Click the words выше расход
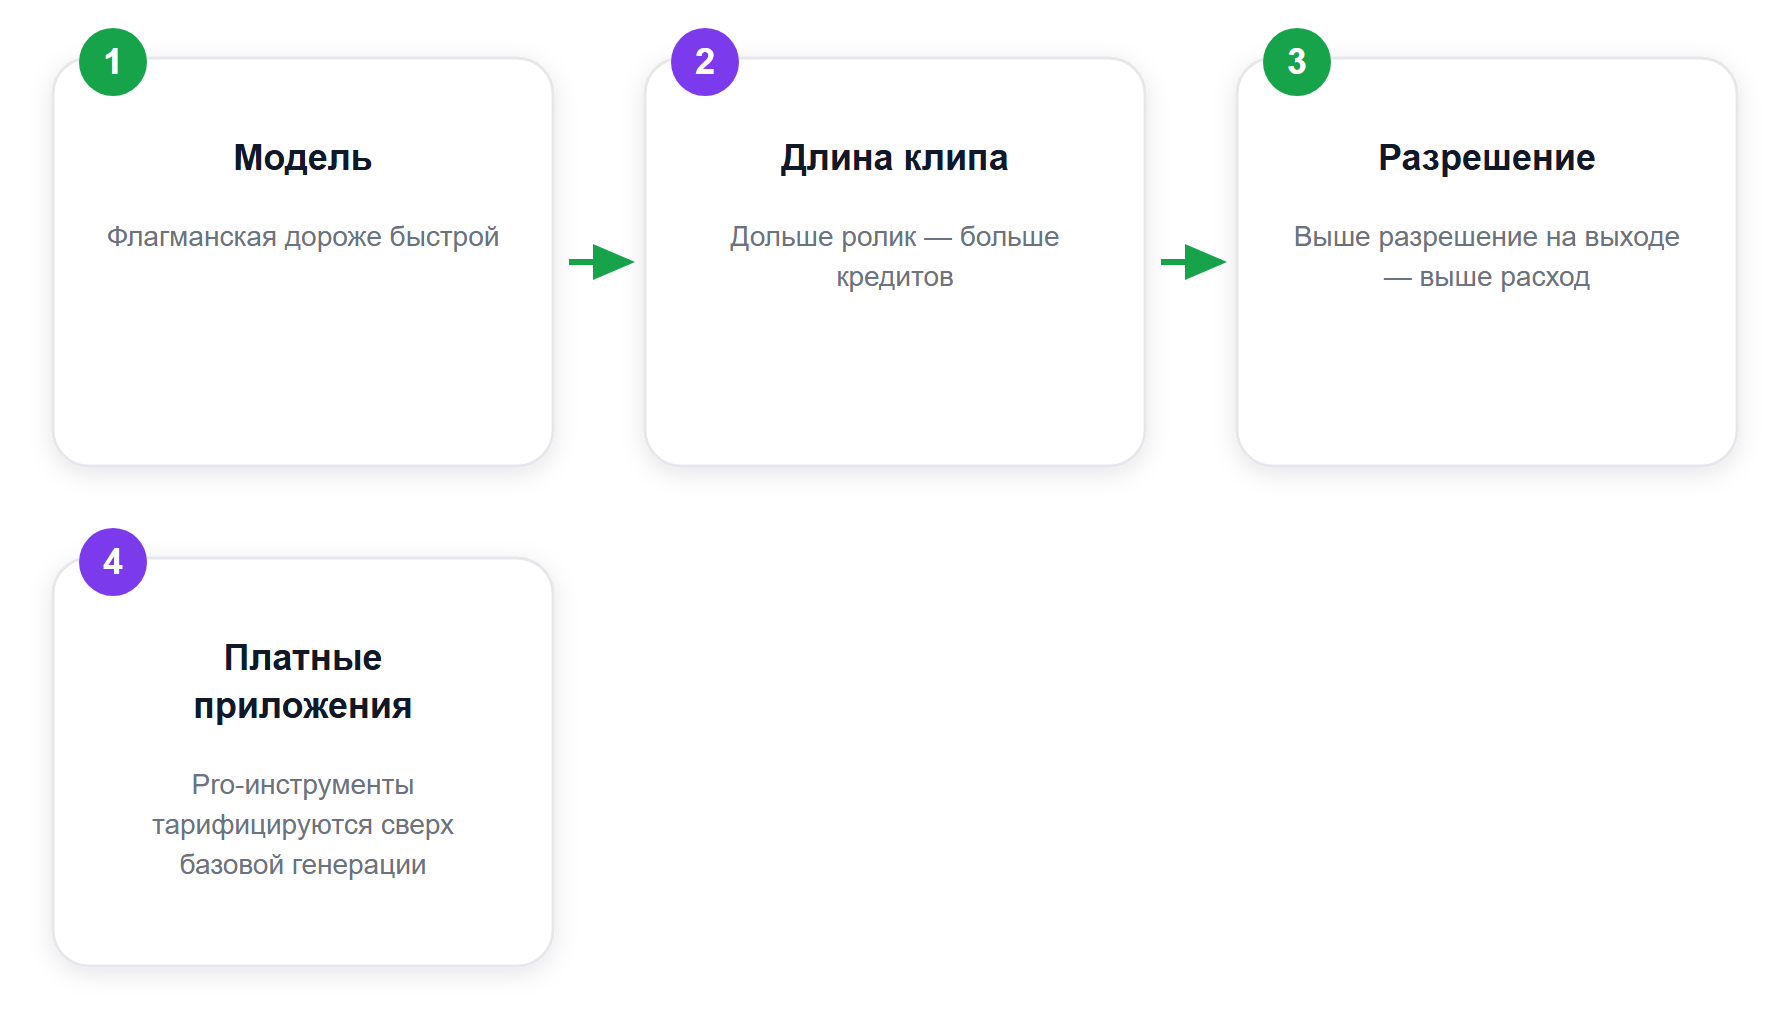The width and height of the screenshot is (1790, 1025). (x=1505, y=277)
